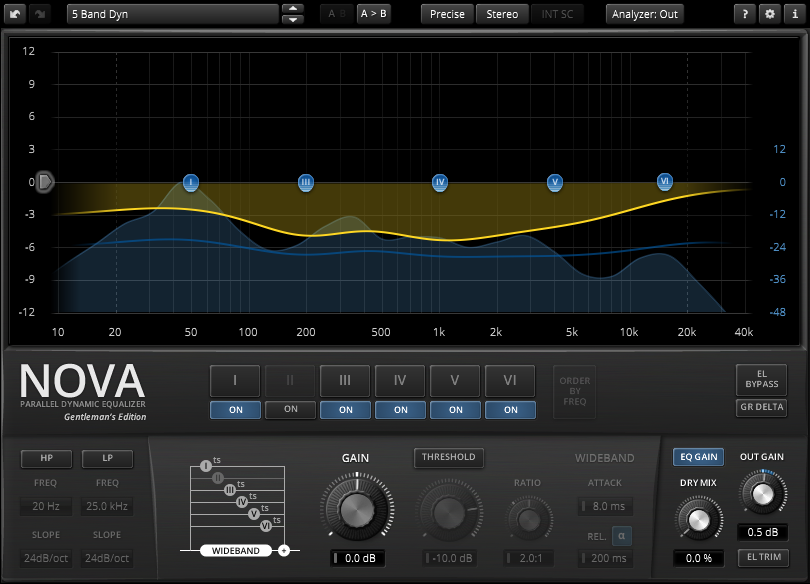Click the GR DELTA button
This screenshot has width=810, height=584.
761,407
